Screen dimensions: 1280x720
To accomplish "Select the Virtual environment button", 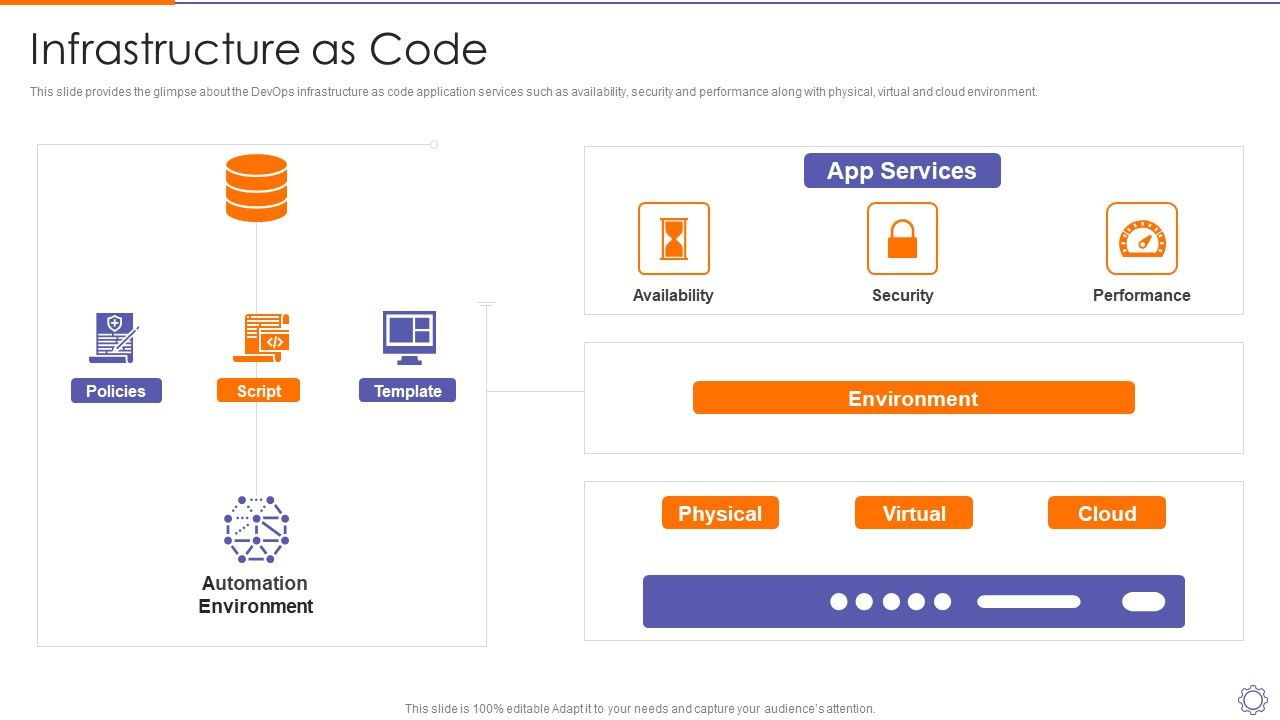I will (914, 513).
